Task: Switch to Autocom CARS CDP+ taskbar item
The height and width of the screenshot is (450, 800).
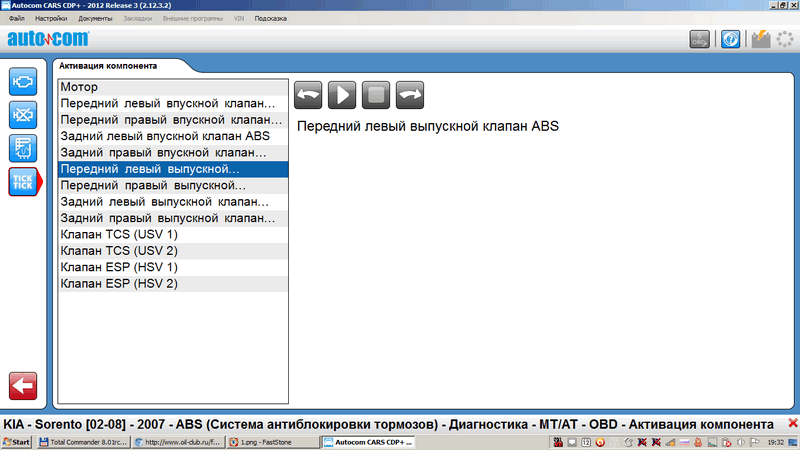Action: pos(367,442)
